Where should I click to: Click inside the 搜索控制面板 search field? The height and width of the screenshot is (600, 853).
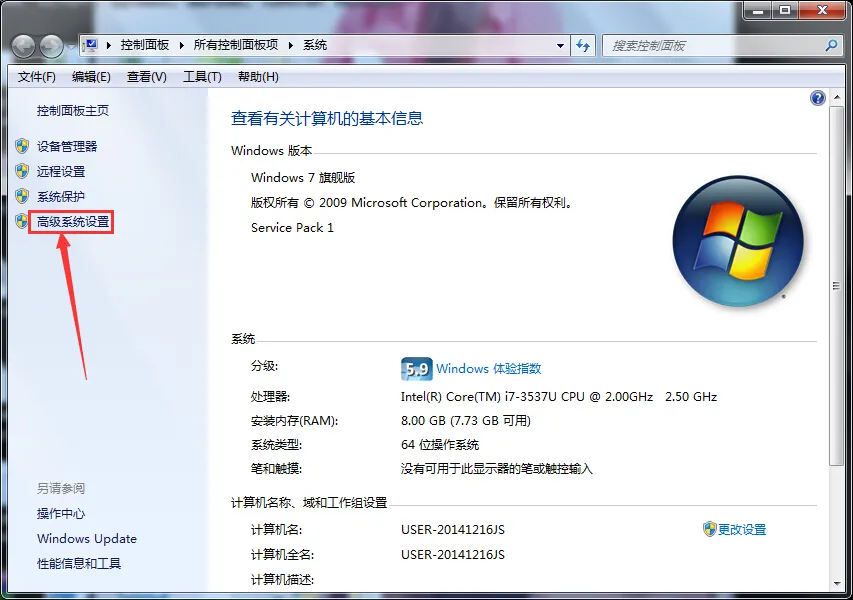click(720, 44)
